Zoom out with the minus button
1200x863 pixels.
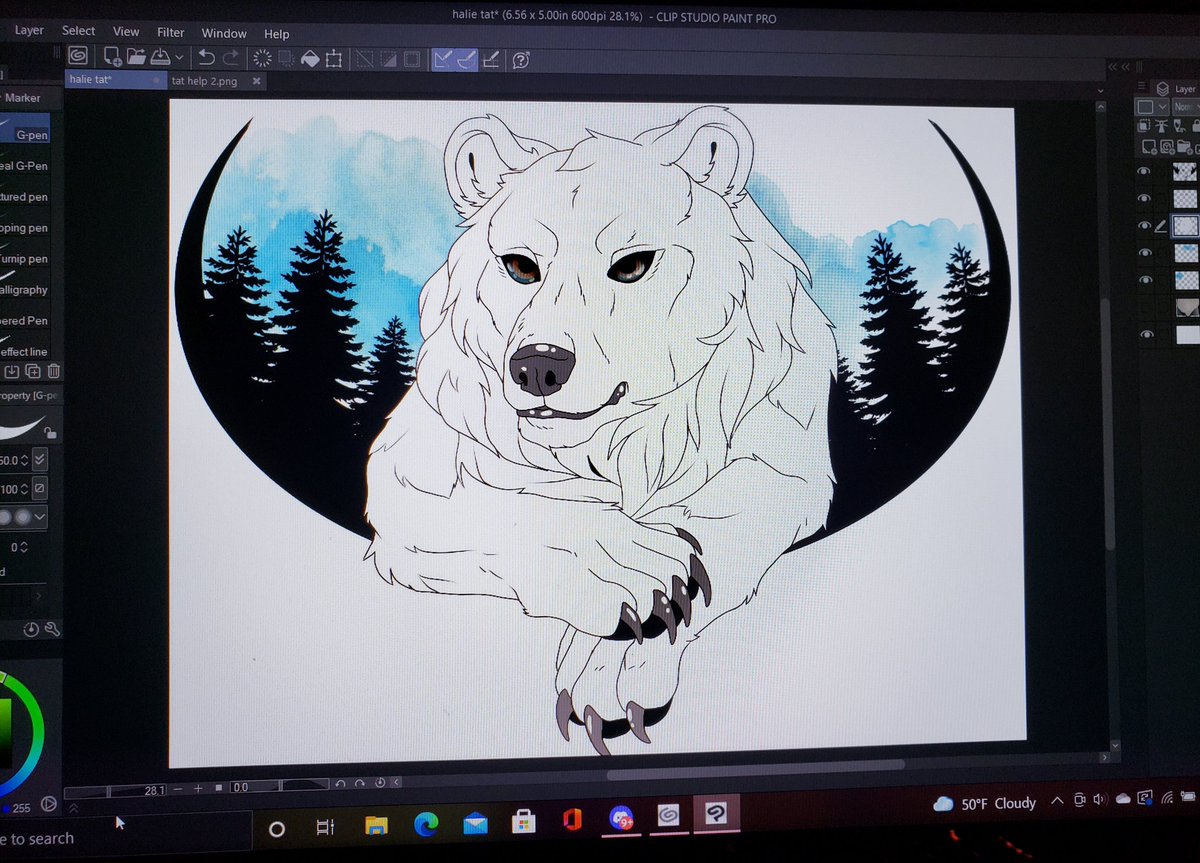coord(178,789)
